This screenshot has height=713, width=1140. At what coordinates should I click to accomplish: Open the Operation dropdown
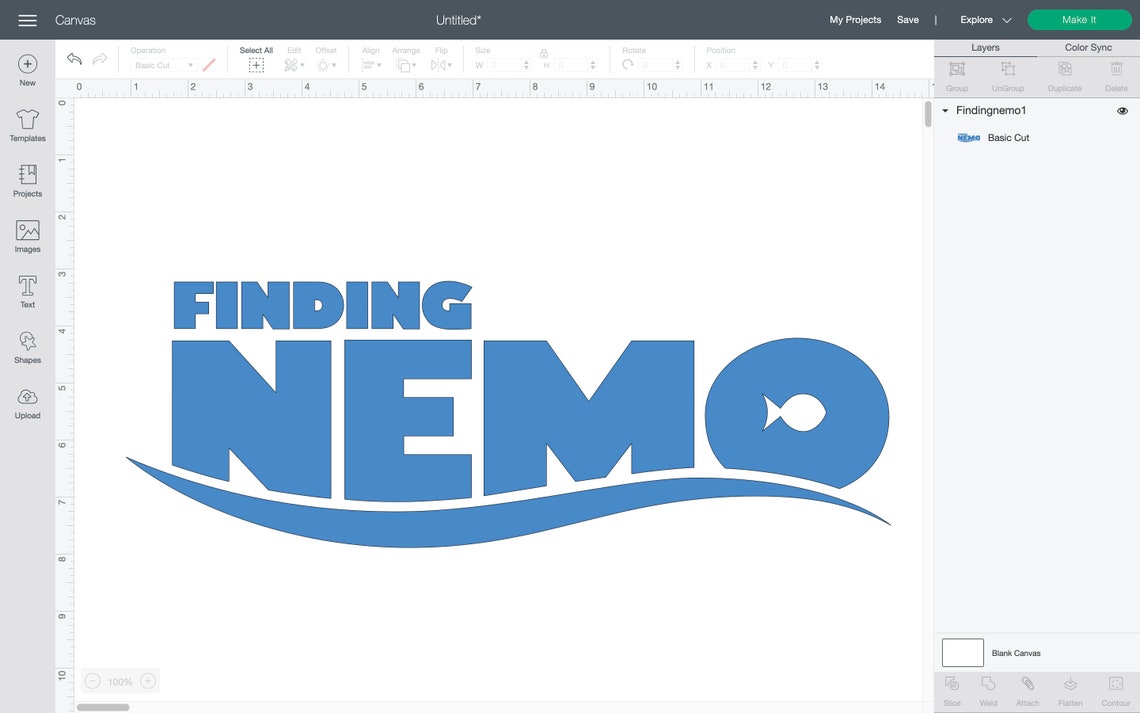click(x=163, y=64)
